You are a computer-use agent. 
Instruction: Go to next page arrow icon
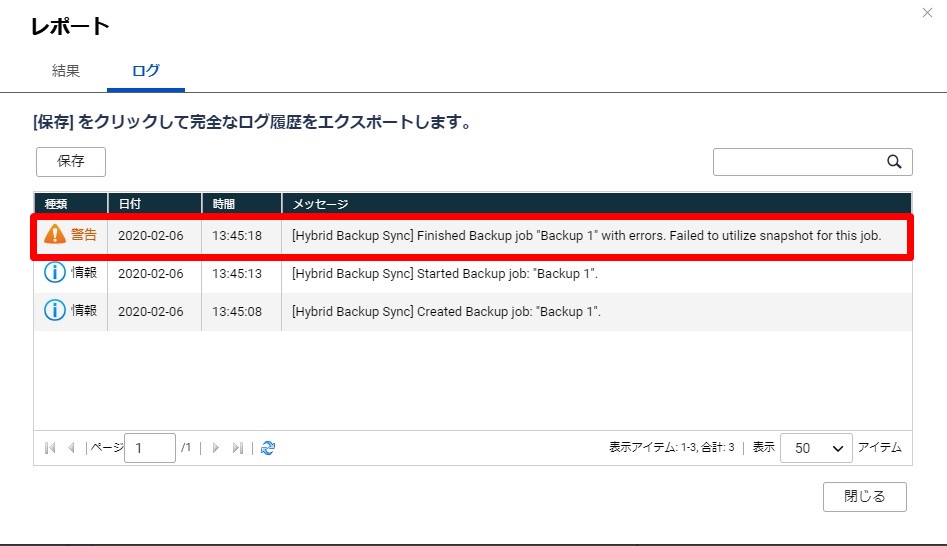pos(216,448)
